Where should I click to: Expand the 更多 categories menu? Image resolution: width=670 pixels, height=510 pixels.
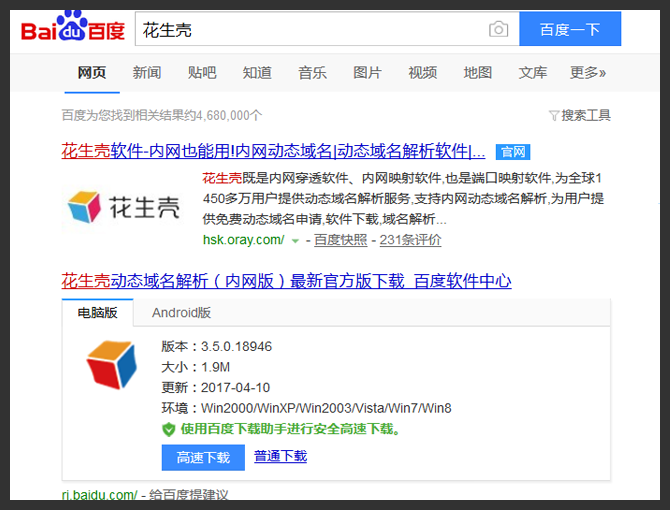pyautogui.click(x=588, y=73)
